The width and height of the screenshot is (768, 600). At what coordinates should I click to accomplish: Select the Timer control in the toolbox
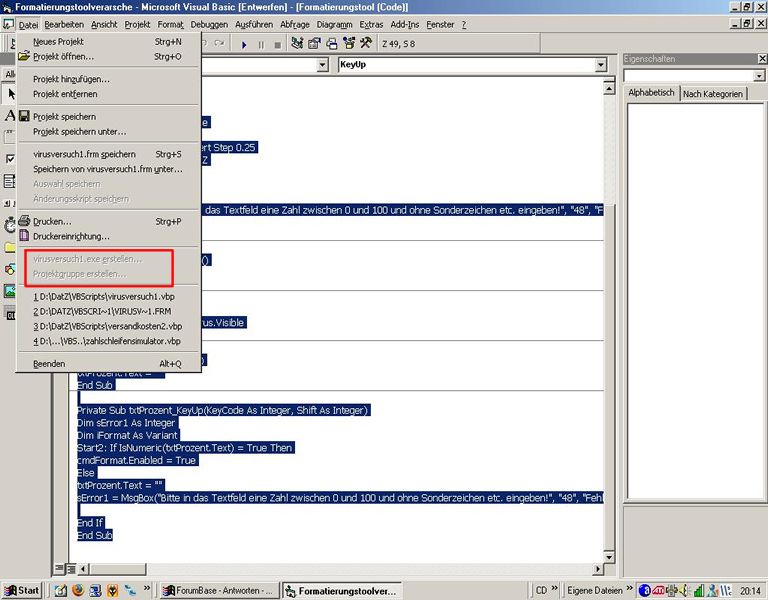pos(9,225)
